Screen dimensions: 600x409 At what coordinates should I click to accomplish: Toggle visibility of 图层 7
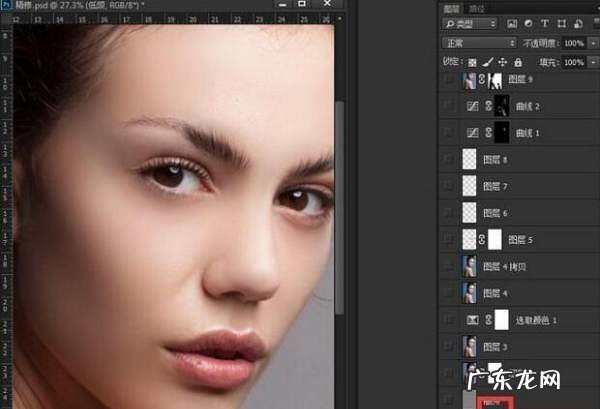pos(448,186)
